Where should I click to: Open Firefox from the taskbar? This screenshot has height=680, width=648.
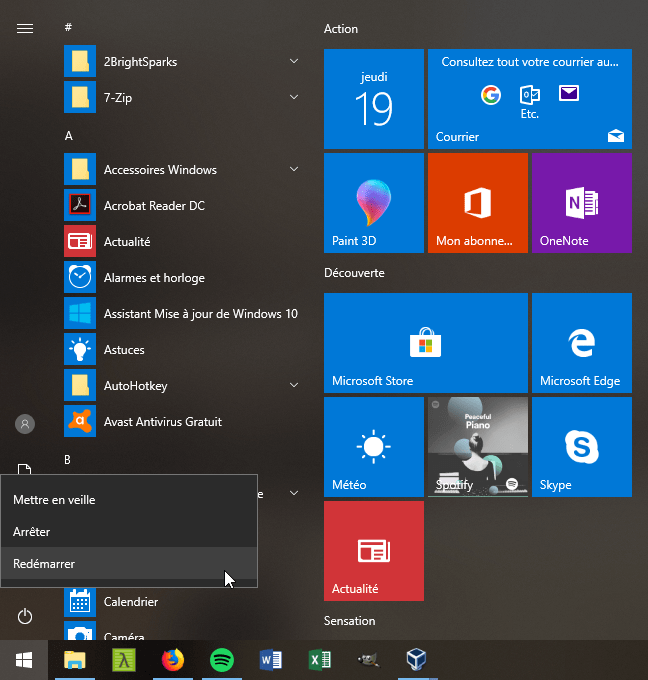click(173, 660)
